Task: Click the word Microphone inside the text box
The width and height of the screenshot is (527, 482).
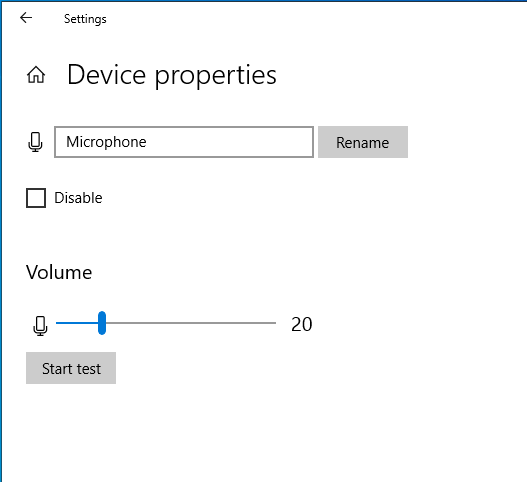Action: 106,142
